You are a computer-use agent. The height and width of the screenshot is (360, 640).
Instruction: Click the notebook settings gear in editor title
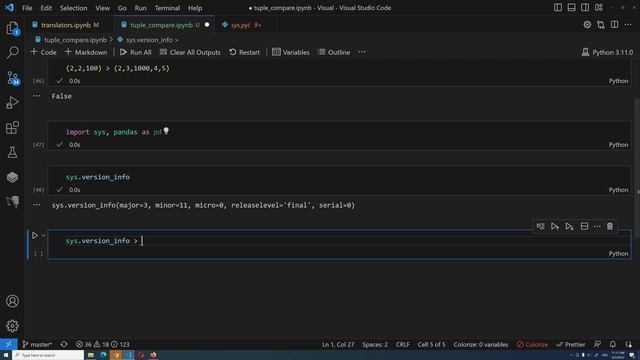587,25
